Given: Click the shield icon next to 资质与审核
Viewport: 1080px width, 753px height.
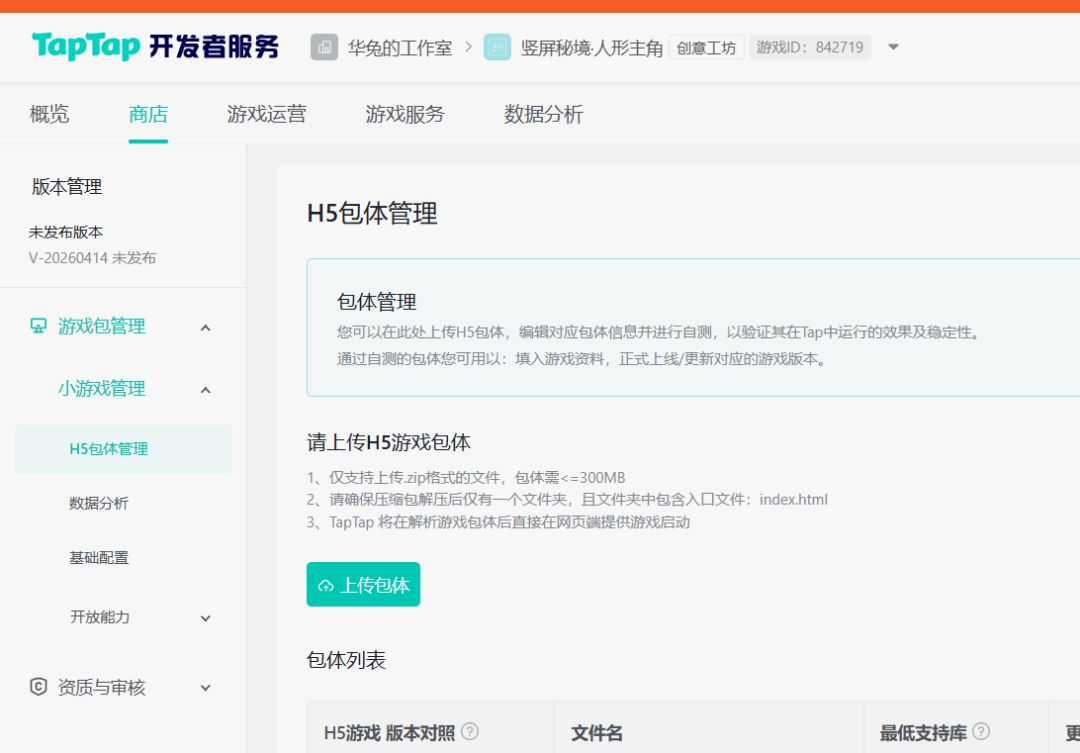Looking at the screenshot, I should click(39, 686).
